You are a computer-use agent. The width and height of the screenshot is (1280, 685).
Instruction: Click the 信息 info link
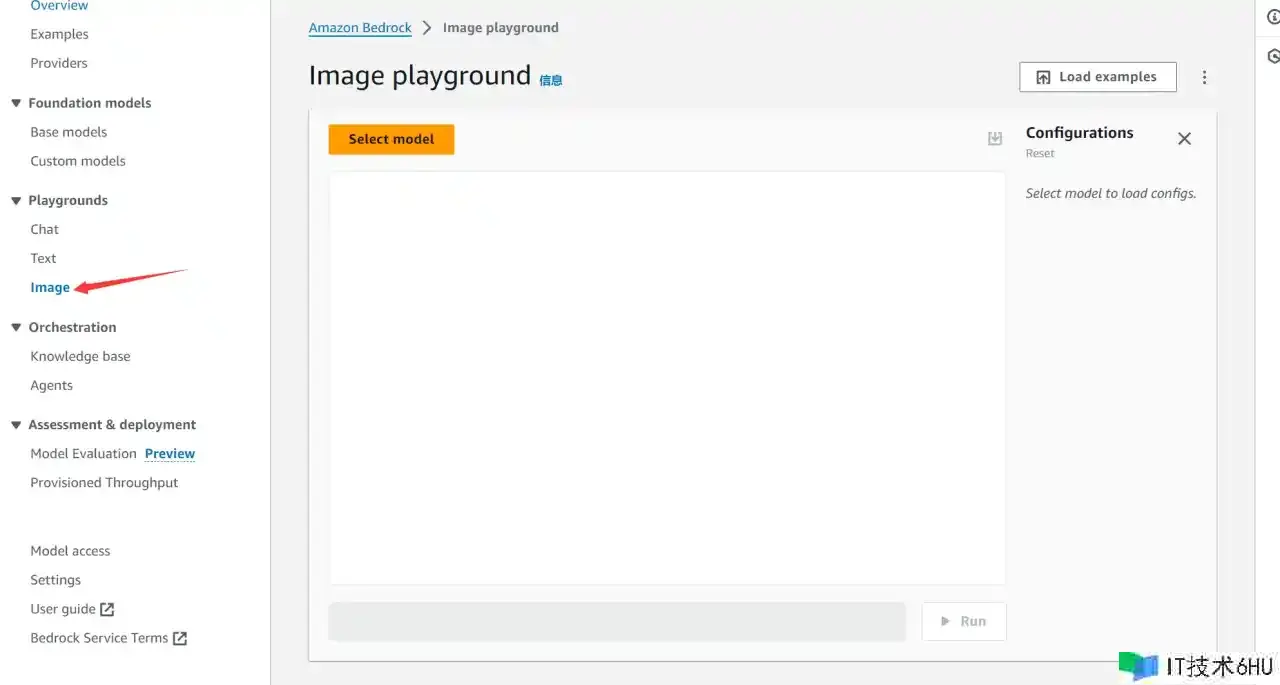tap(551, 81)
